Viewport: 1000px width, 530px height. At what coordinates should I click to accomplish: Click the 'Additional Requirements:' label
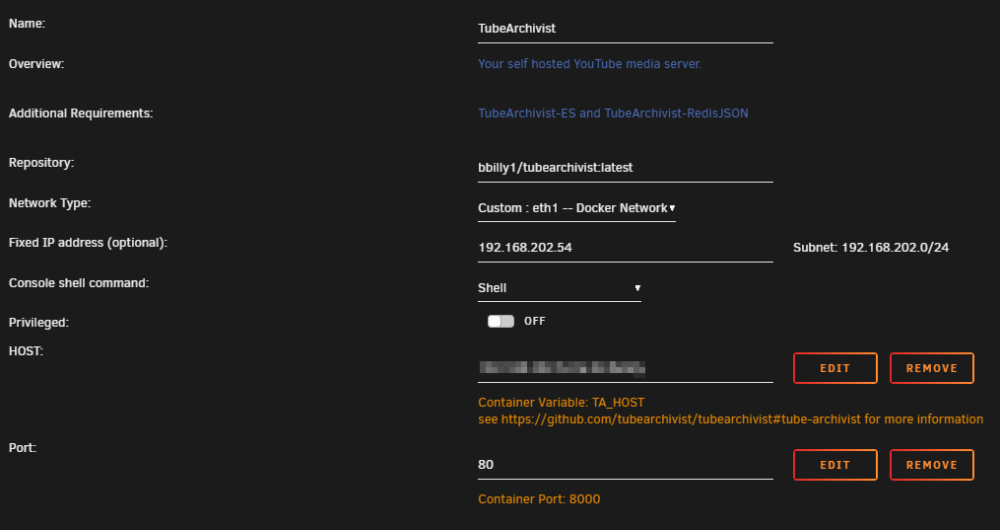[x=80, y=114]
